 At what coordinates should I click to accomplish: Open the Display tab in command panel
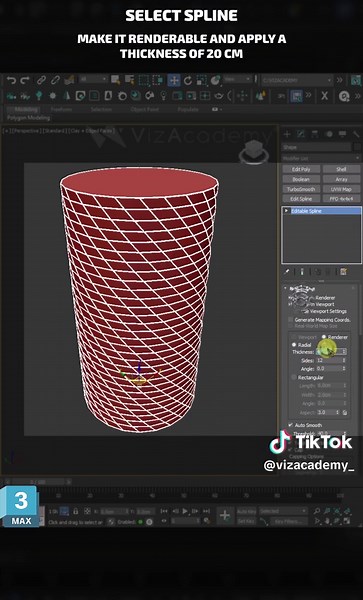pos(342,134)
